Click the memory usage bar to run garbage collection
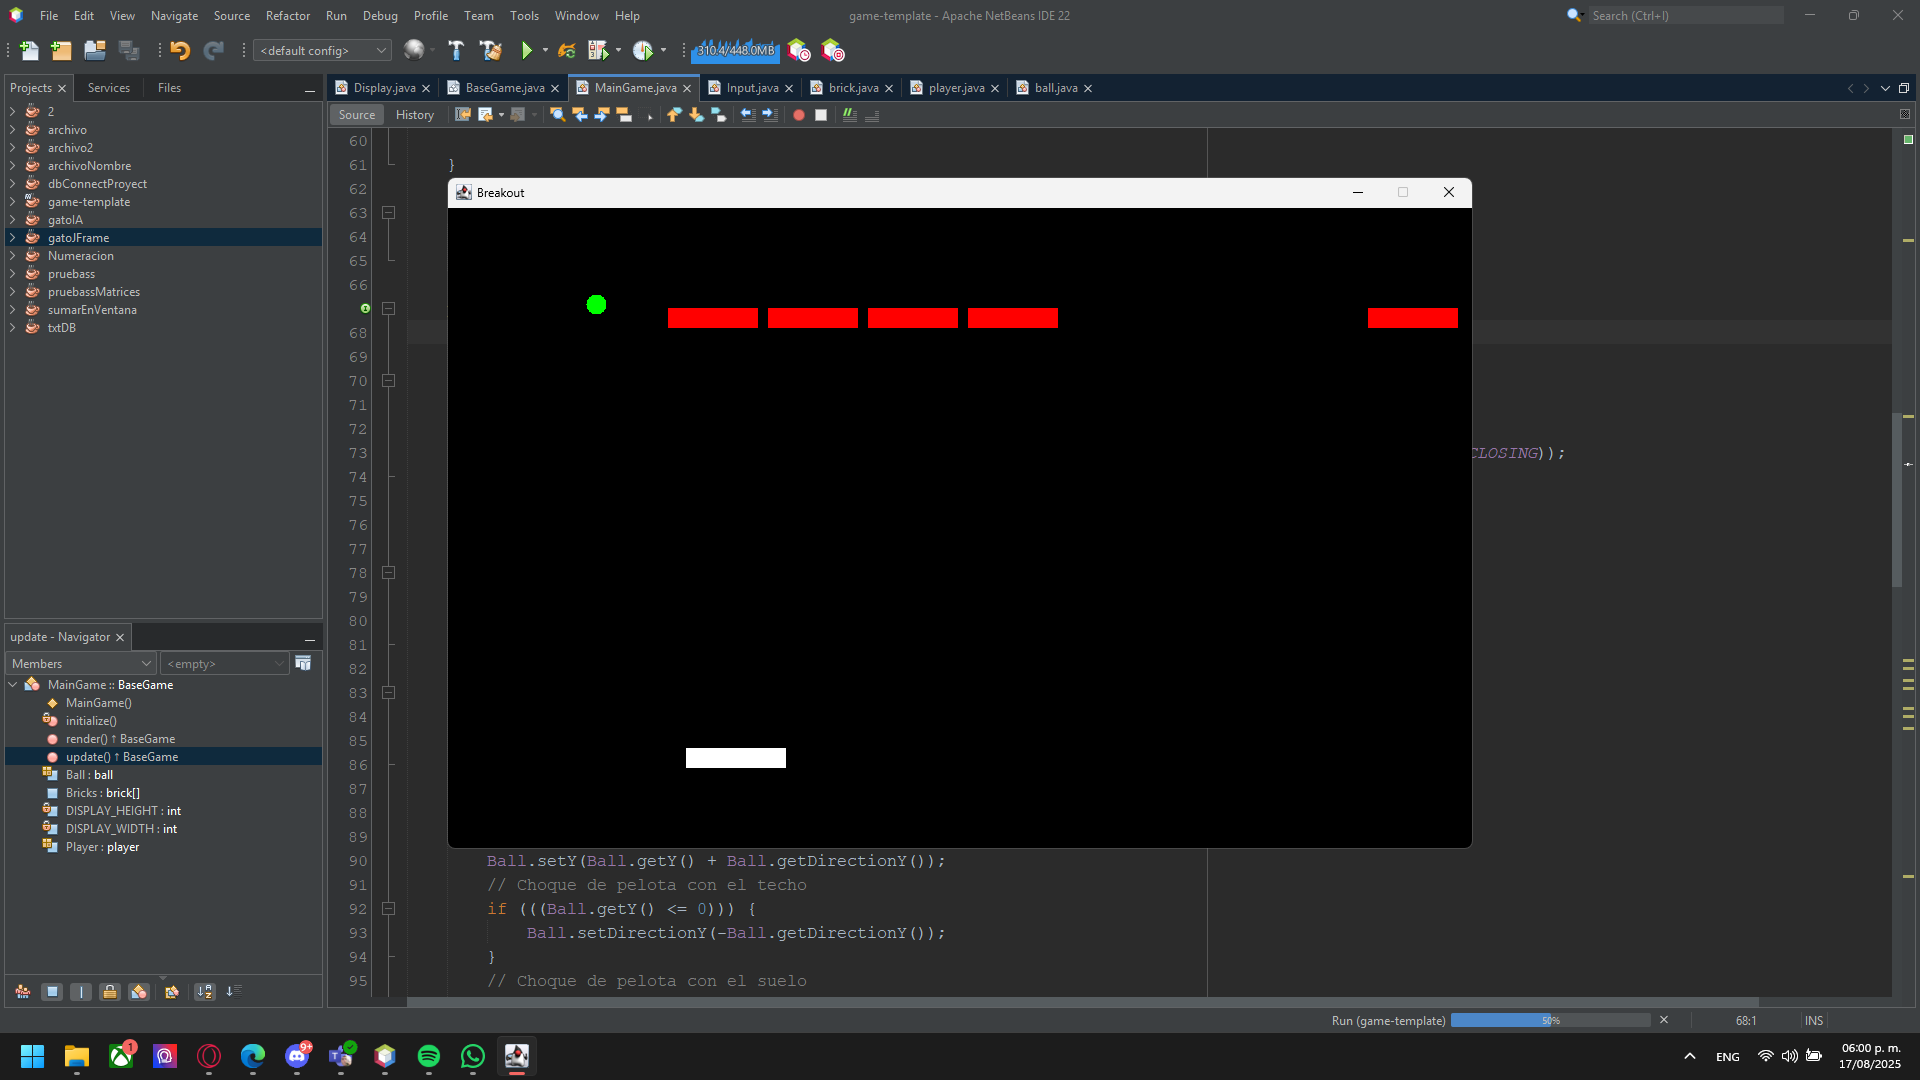Screen dimensions: 1920x1080 (x=735, y=50)
